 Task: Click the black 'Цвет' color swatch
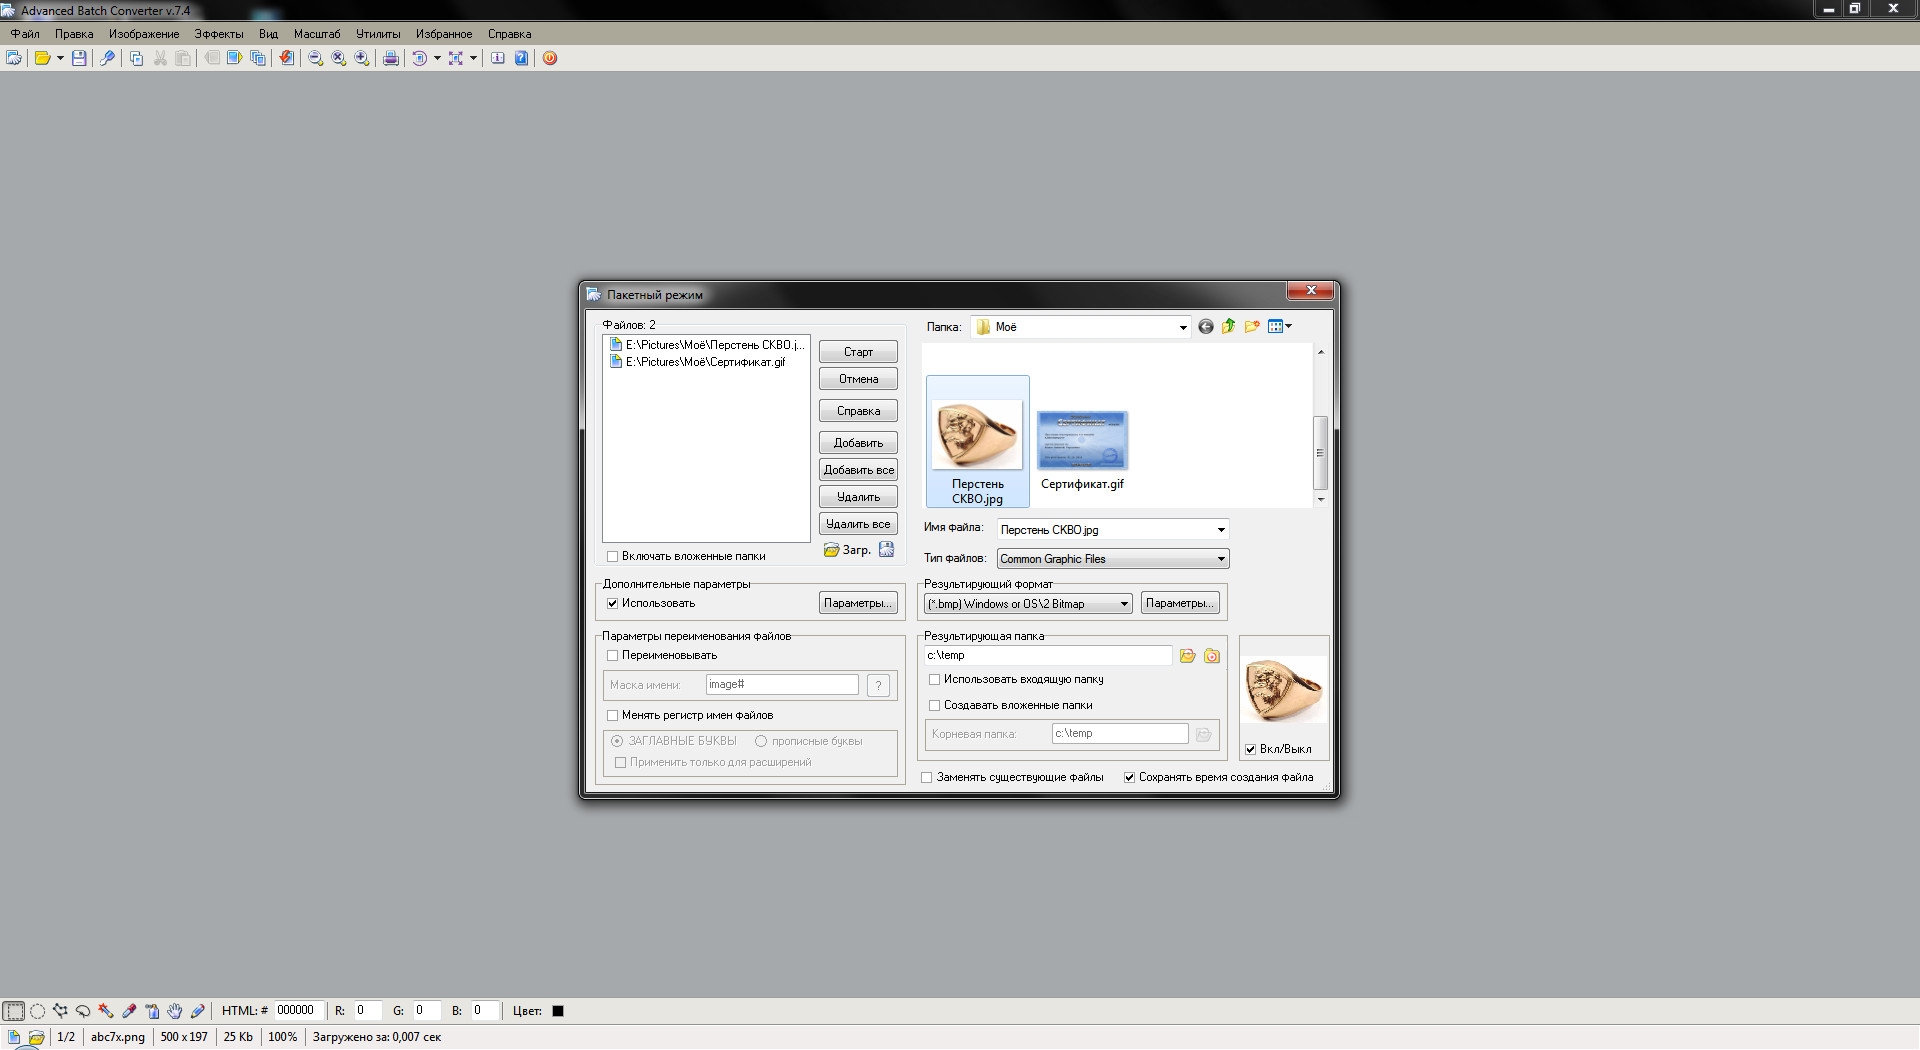(x=558, y=1011)
